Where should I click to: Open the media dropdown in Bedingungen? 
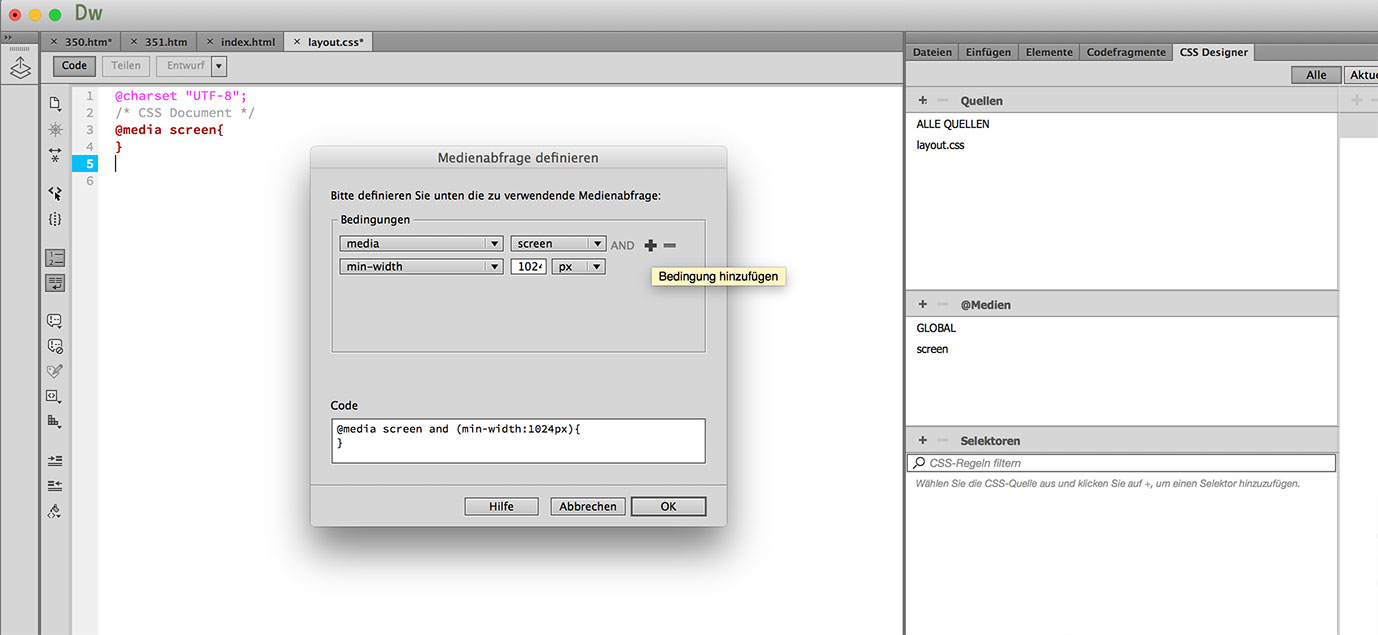coord(421,244)
